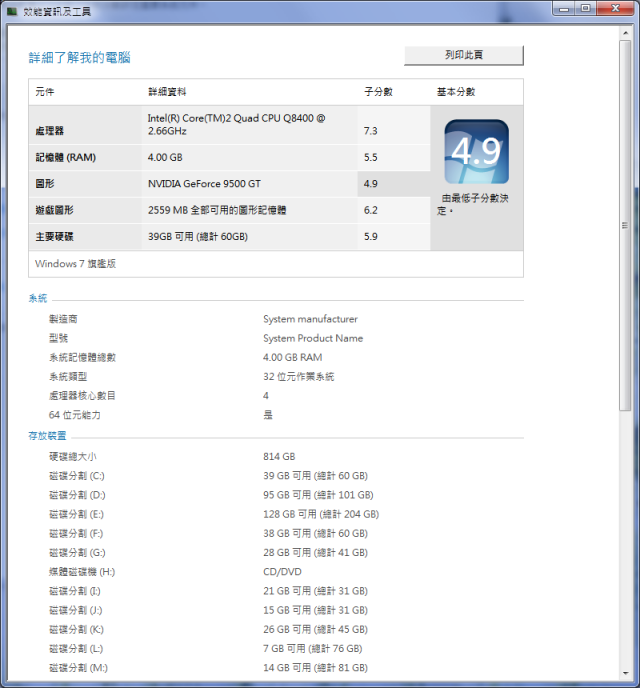Click the gaming graphics subscore 6.2
This screenshot has height=688, width=640.
tap(370, 210)
